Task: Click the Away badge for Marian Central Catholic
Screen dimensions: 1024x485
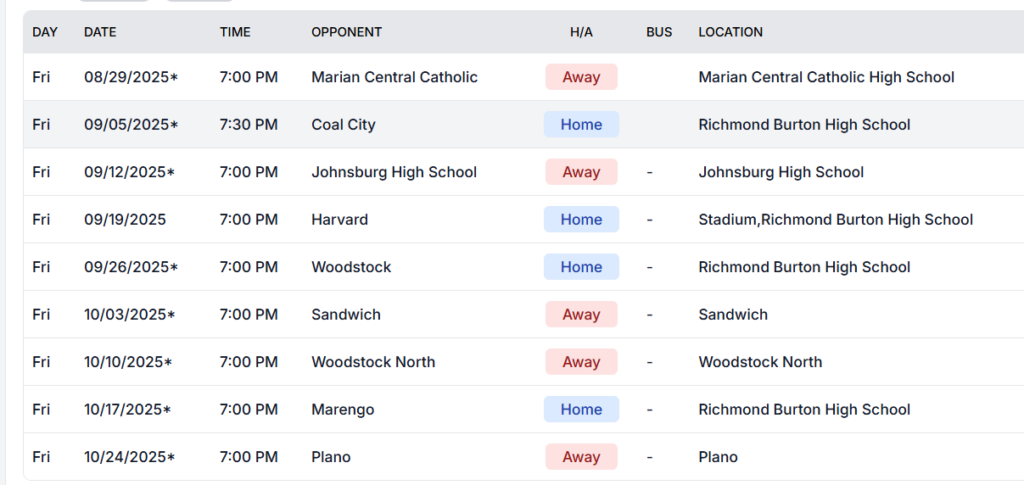Action: point(581,77)
